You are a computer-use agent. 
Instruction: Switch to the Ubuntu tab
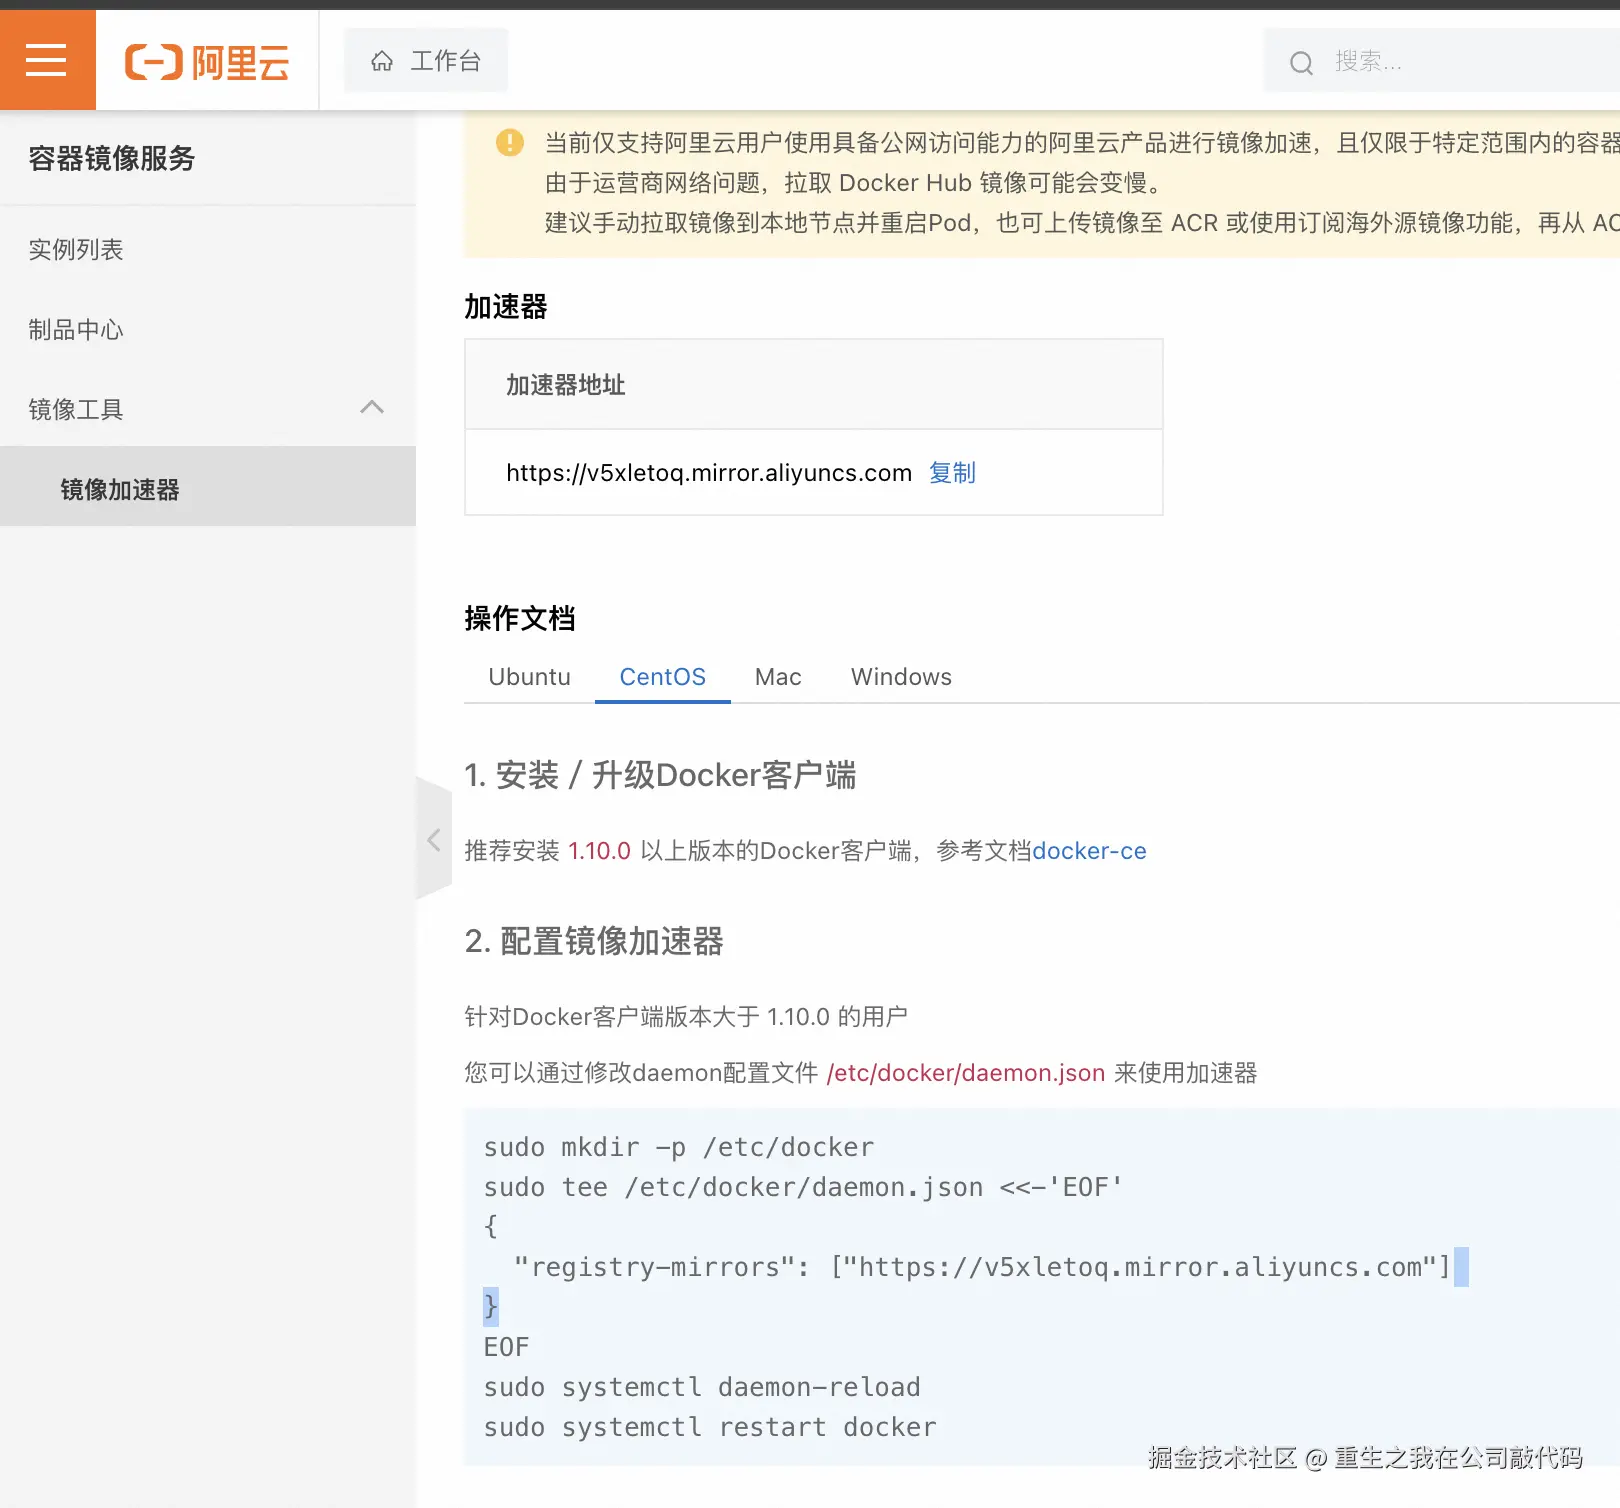point(529,677)
